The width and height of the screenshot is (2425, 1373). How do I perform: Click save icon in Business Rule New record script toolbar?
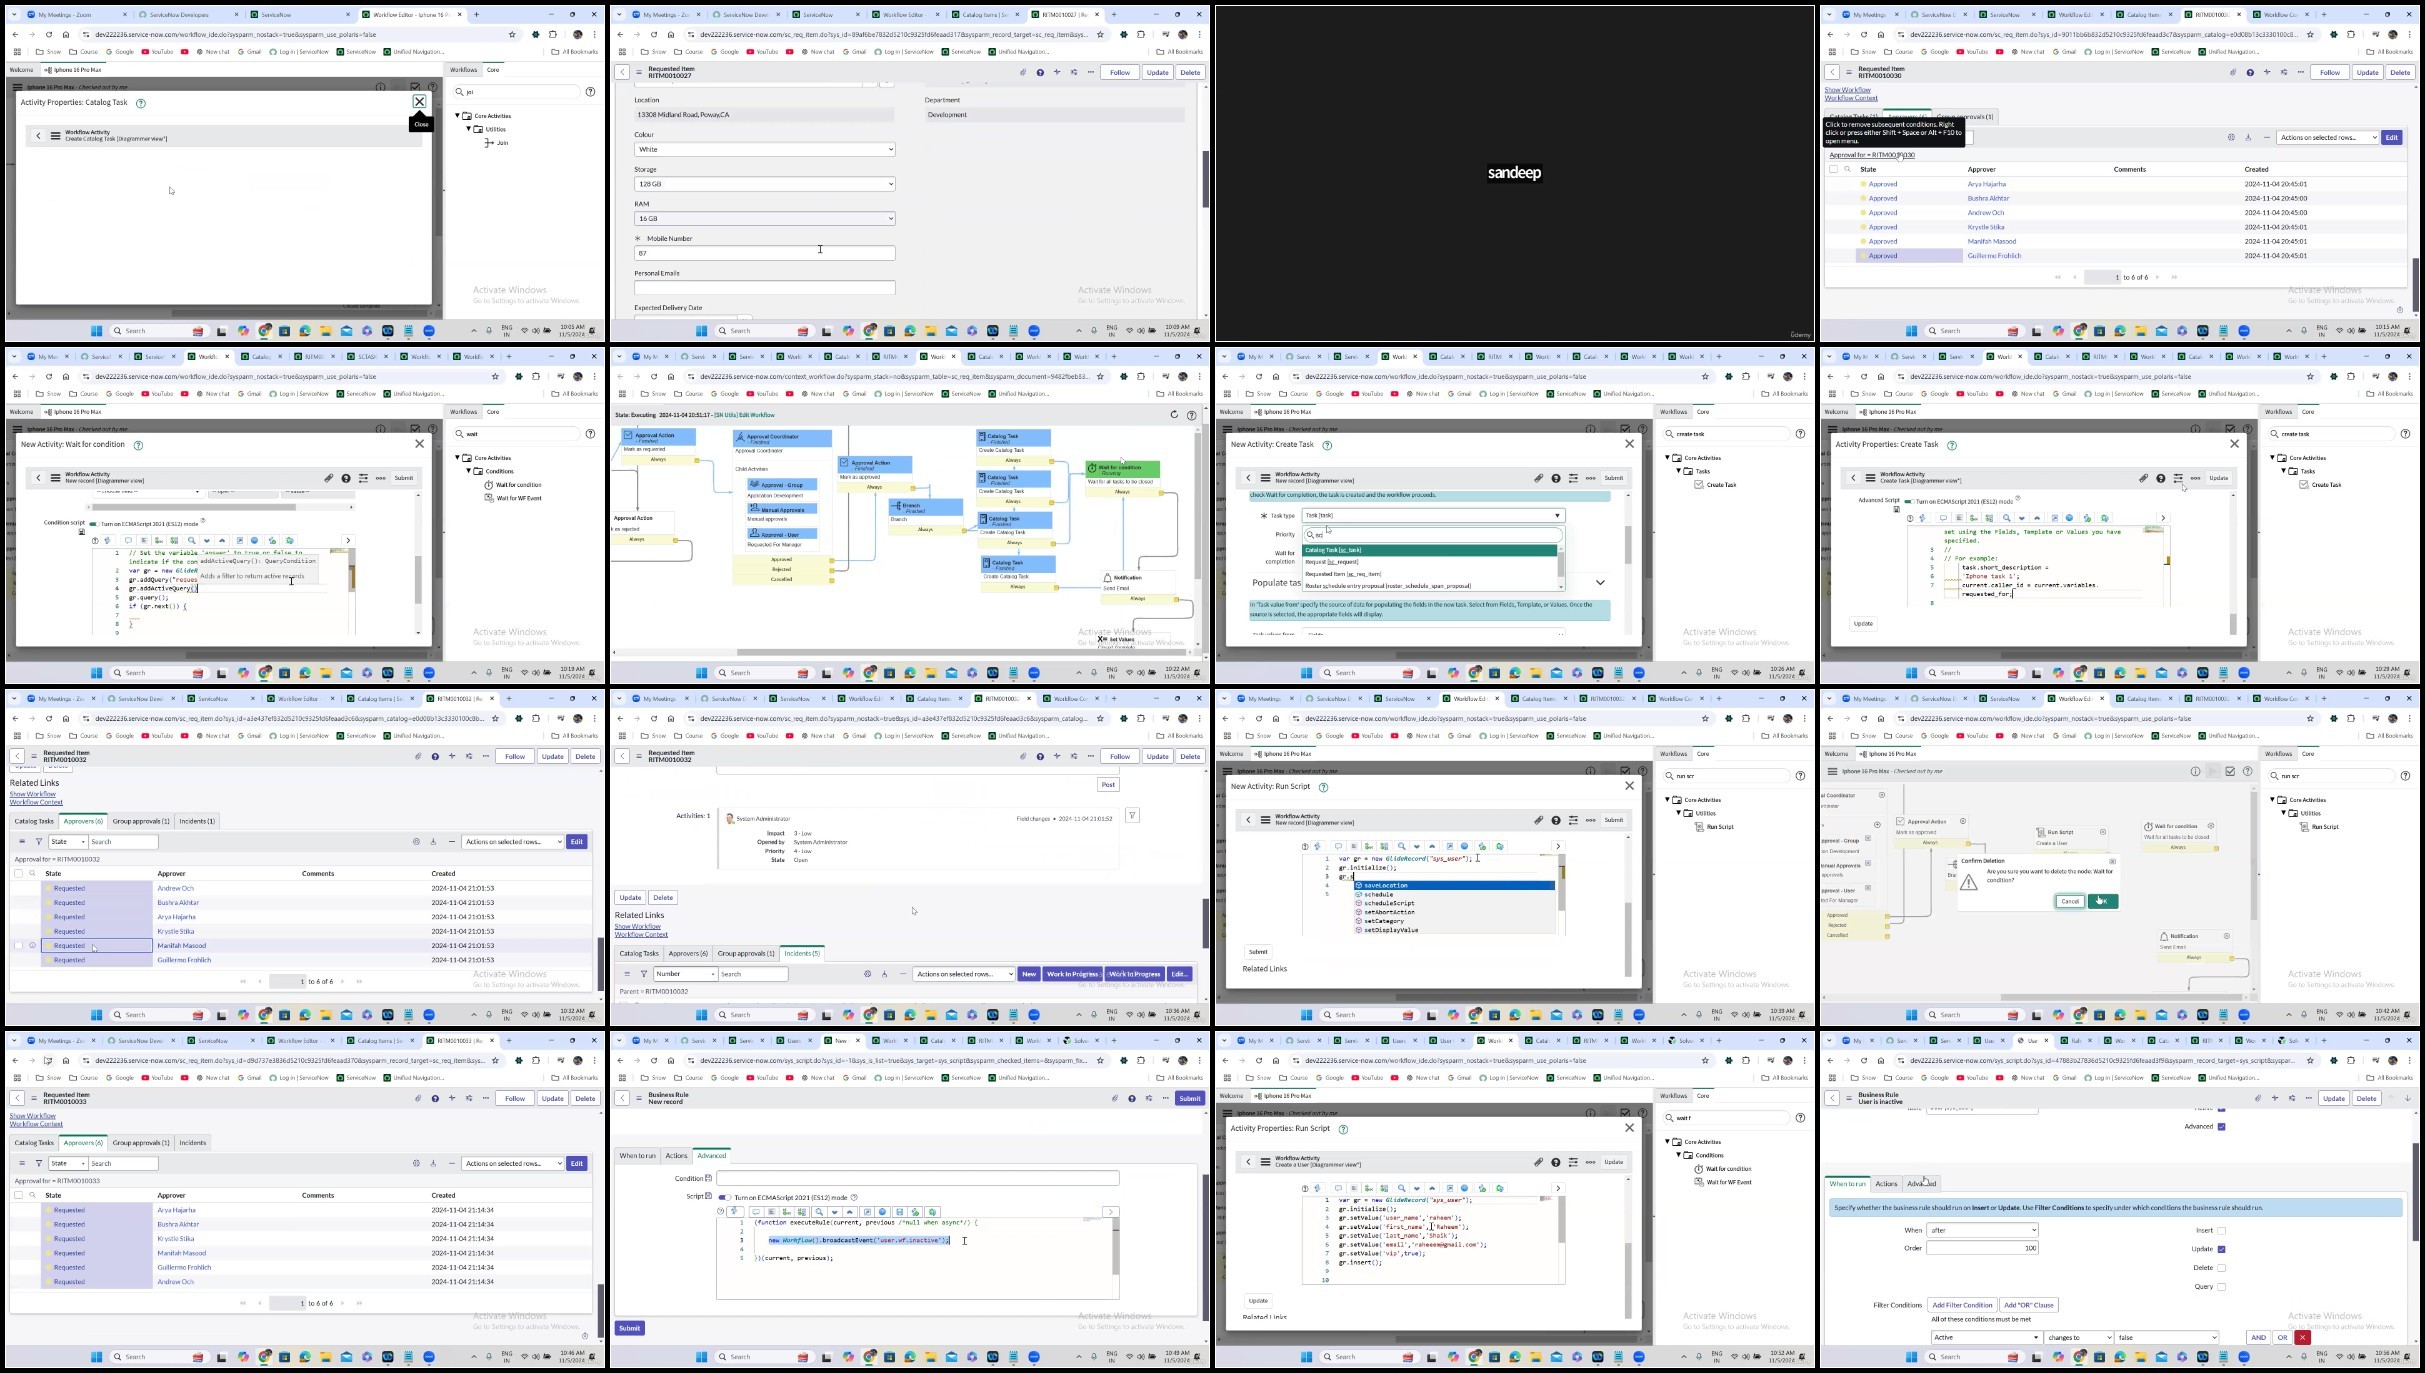click(899, 1212)
